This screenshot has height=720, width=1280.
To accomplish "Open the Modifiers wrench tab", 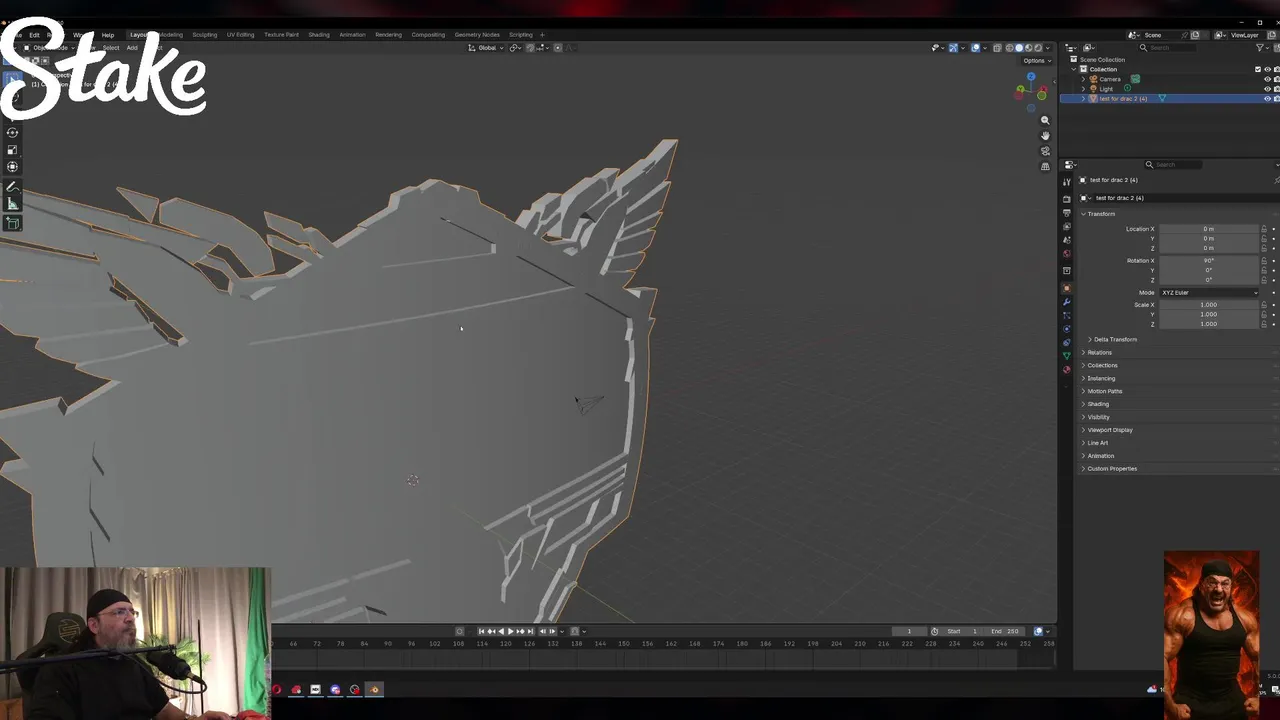I will coord(1067,302).
